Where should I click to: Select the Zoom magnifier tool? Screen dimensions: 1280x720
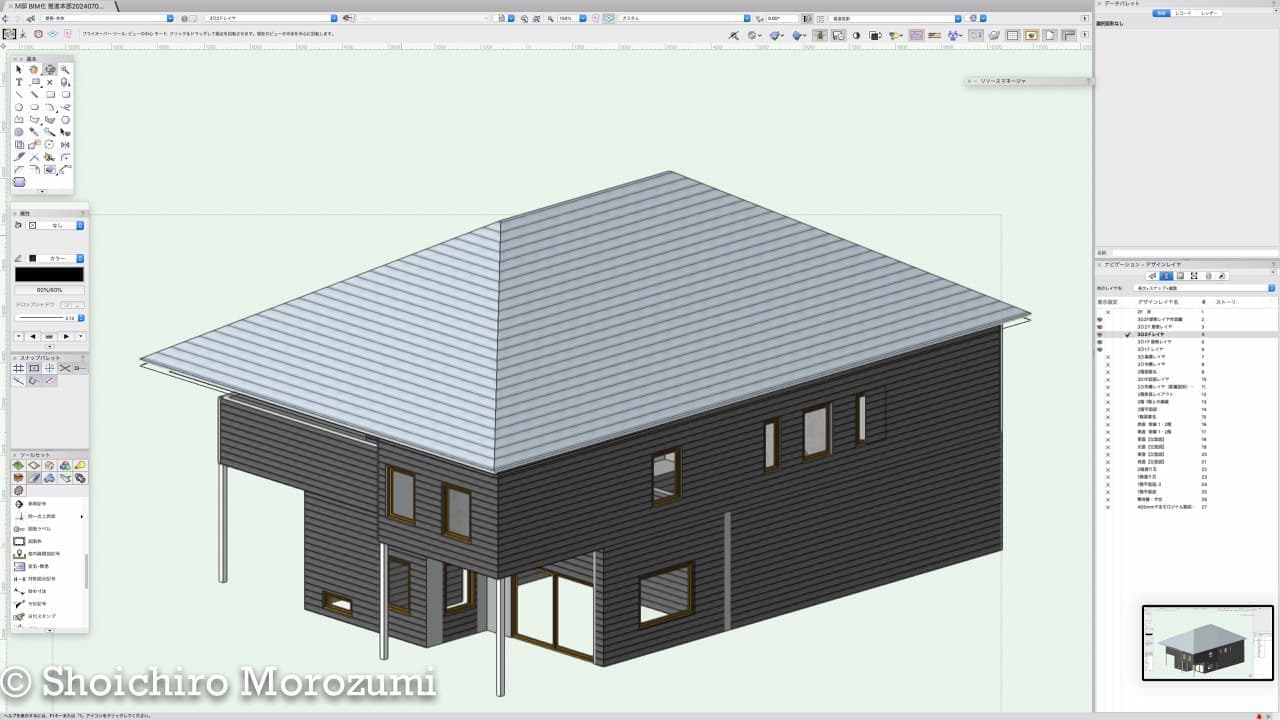point(65,70)
